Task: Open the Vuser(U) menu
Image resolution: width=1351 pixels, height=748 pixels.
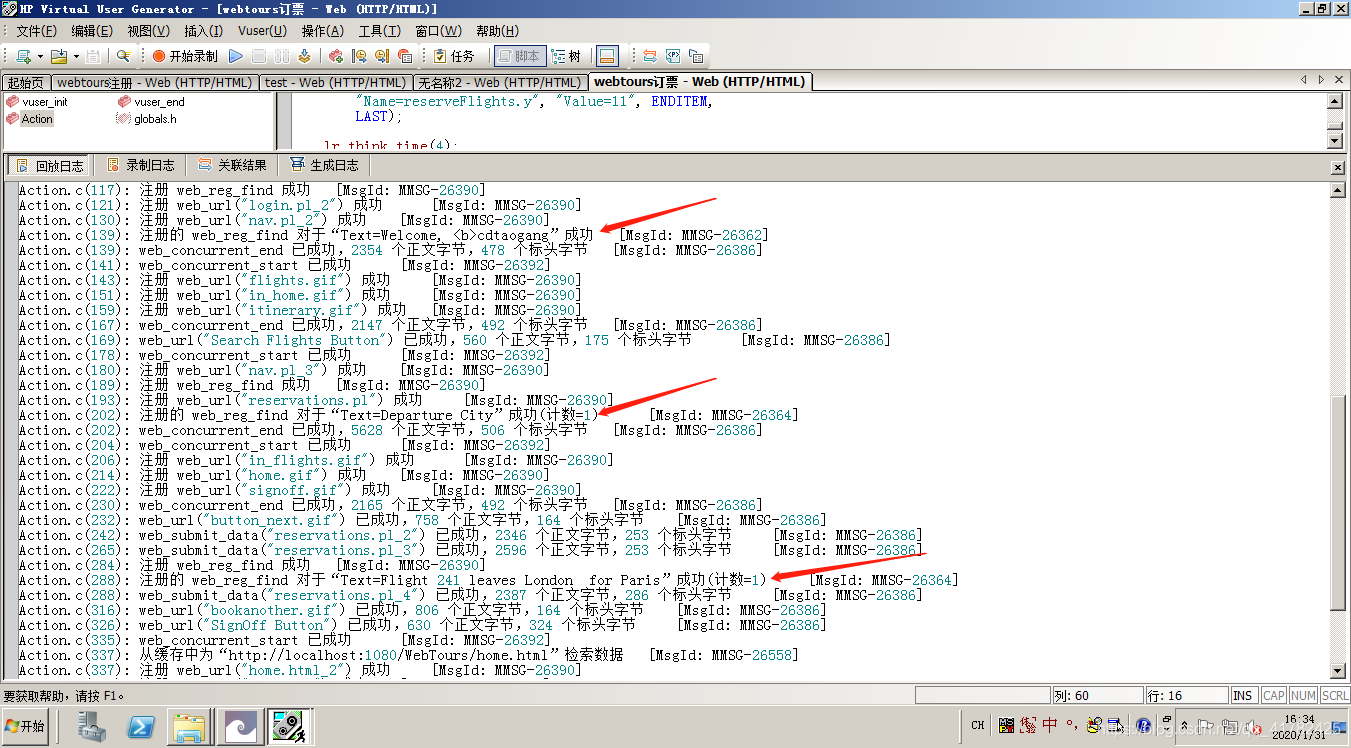Action: 262,31
